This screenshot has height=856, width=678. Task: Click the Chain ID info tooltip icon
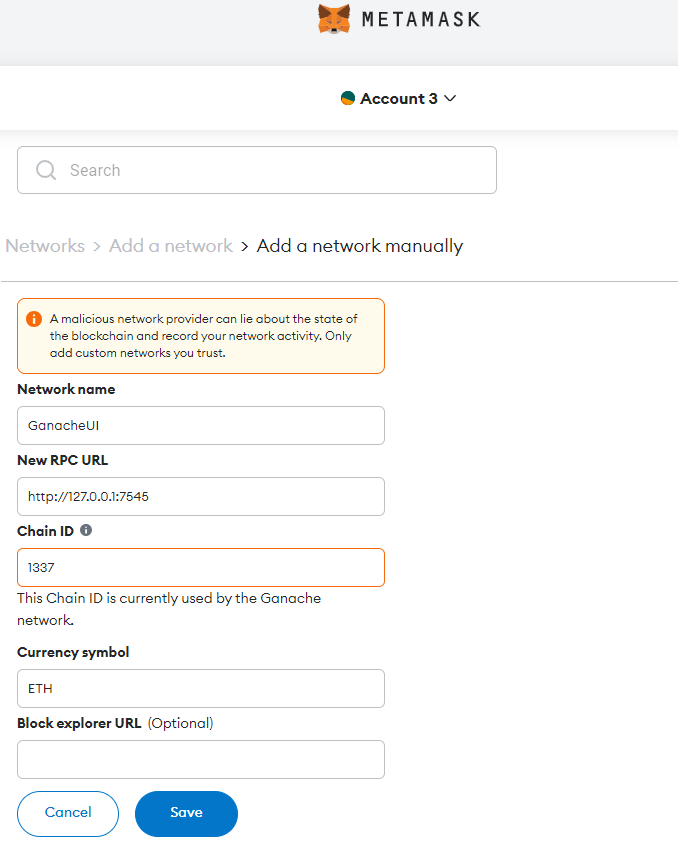(86, 530)
